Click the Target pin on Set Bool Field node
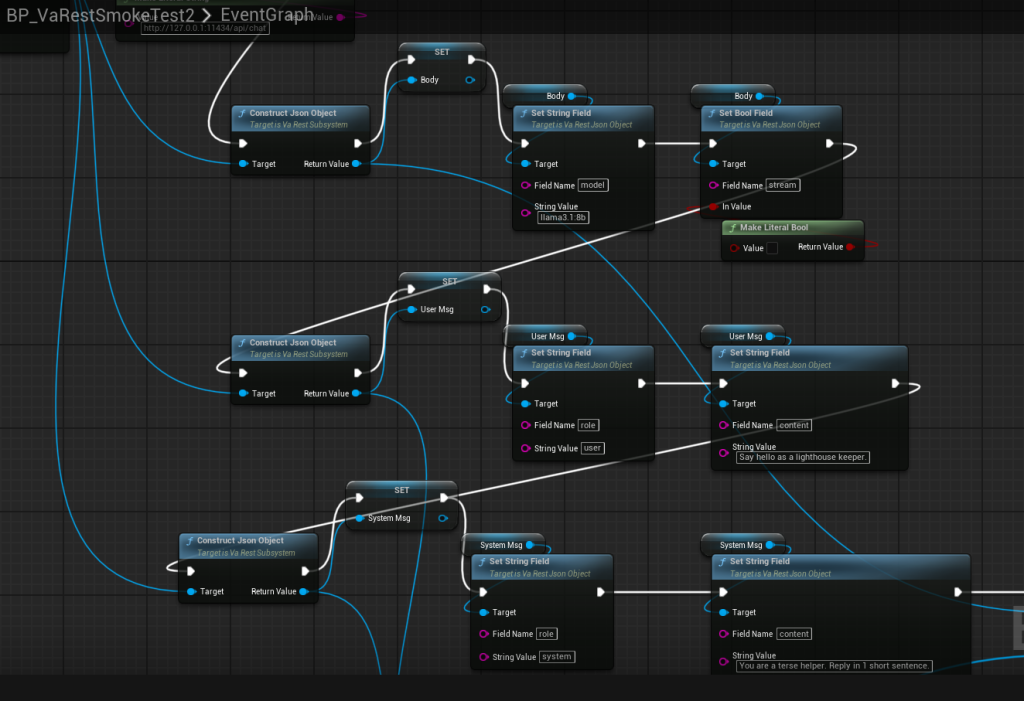Image resolution: width=1024 pixels, height=701 pixels. (713, 164)
